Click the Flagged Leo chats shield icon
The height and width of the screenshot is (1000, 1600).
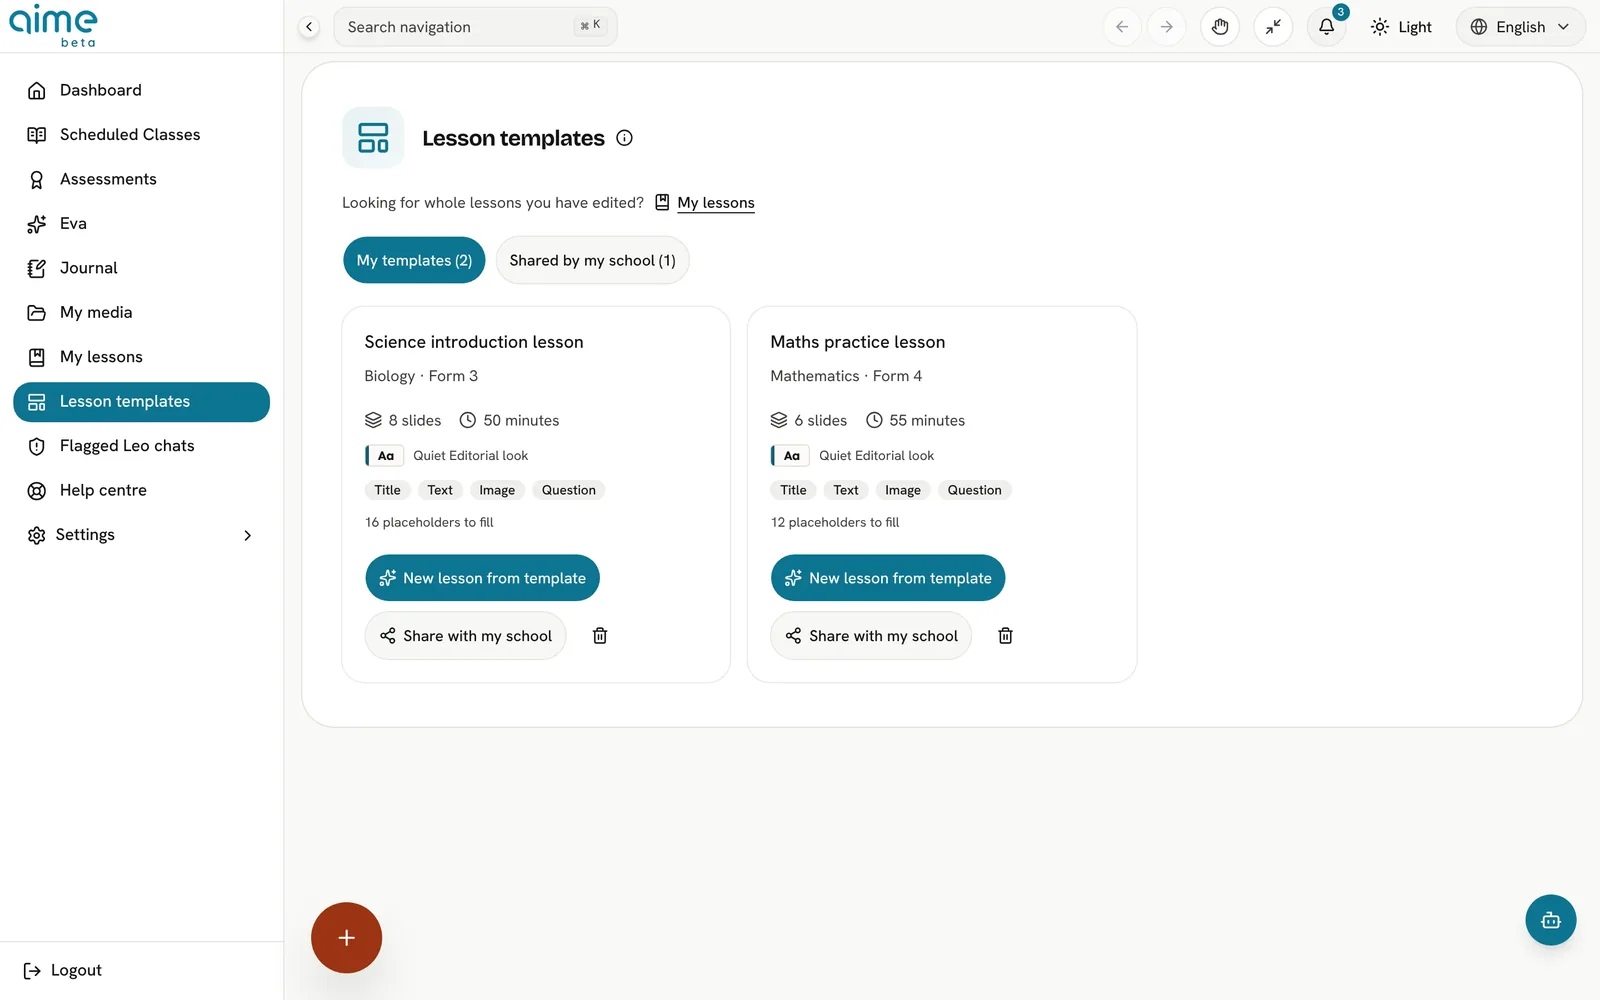[37, 447]
